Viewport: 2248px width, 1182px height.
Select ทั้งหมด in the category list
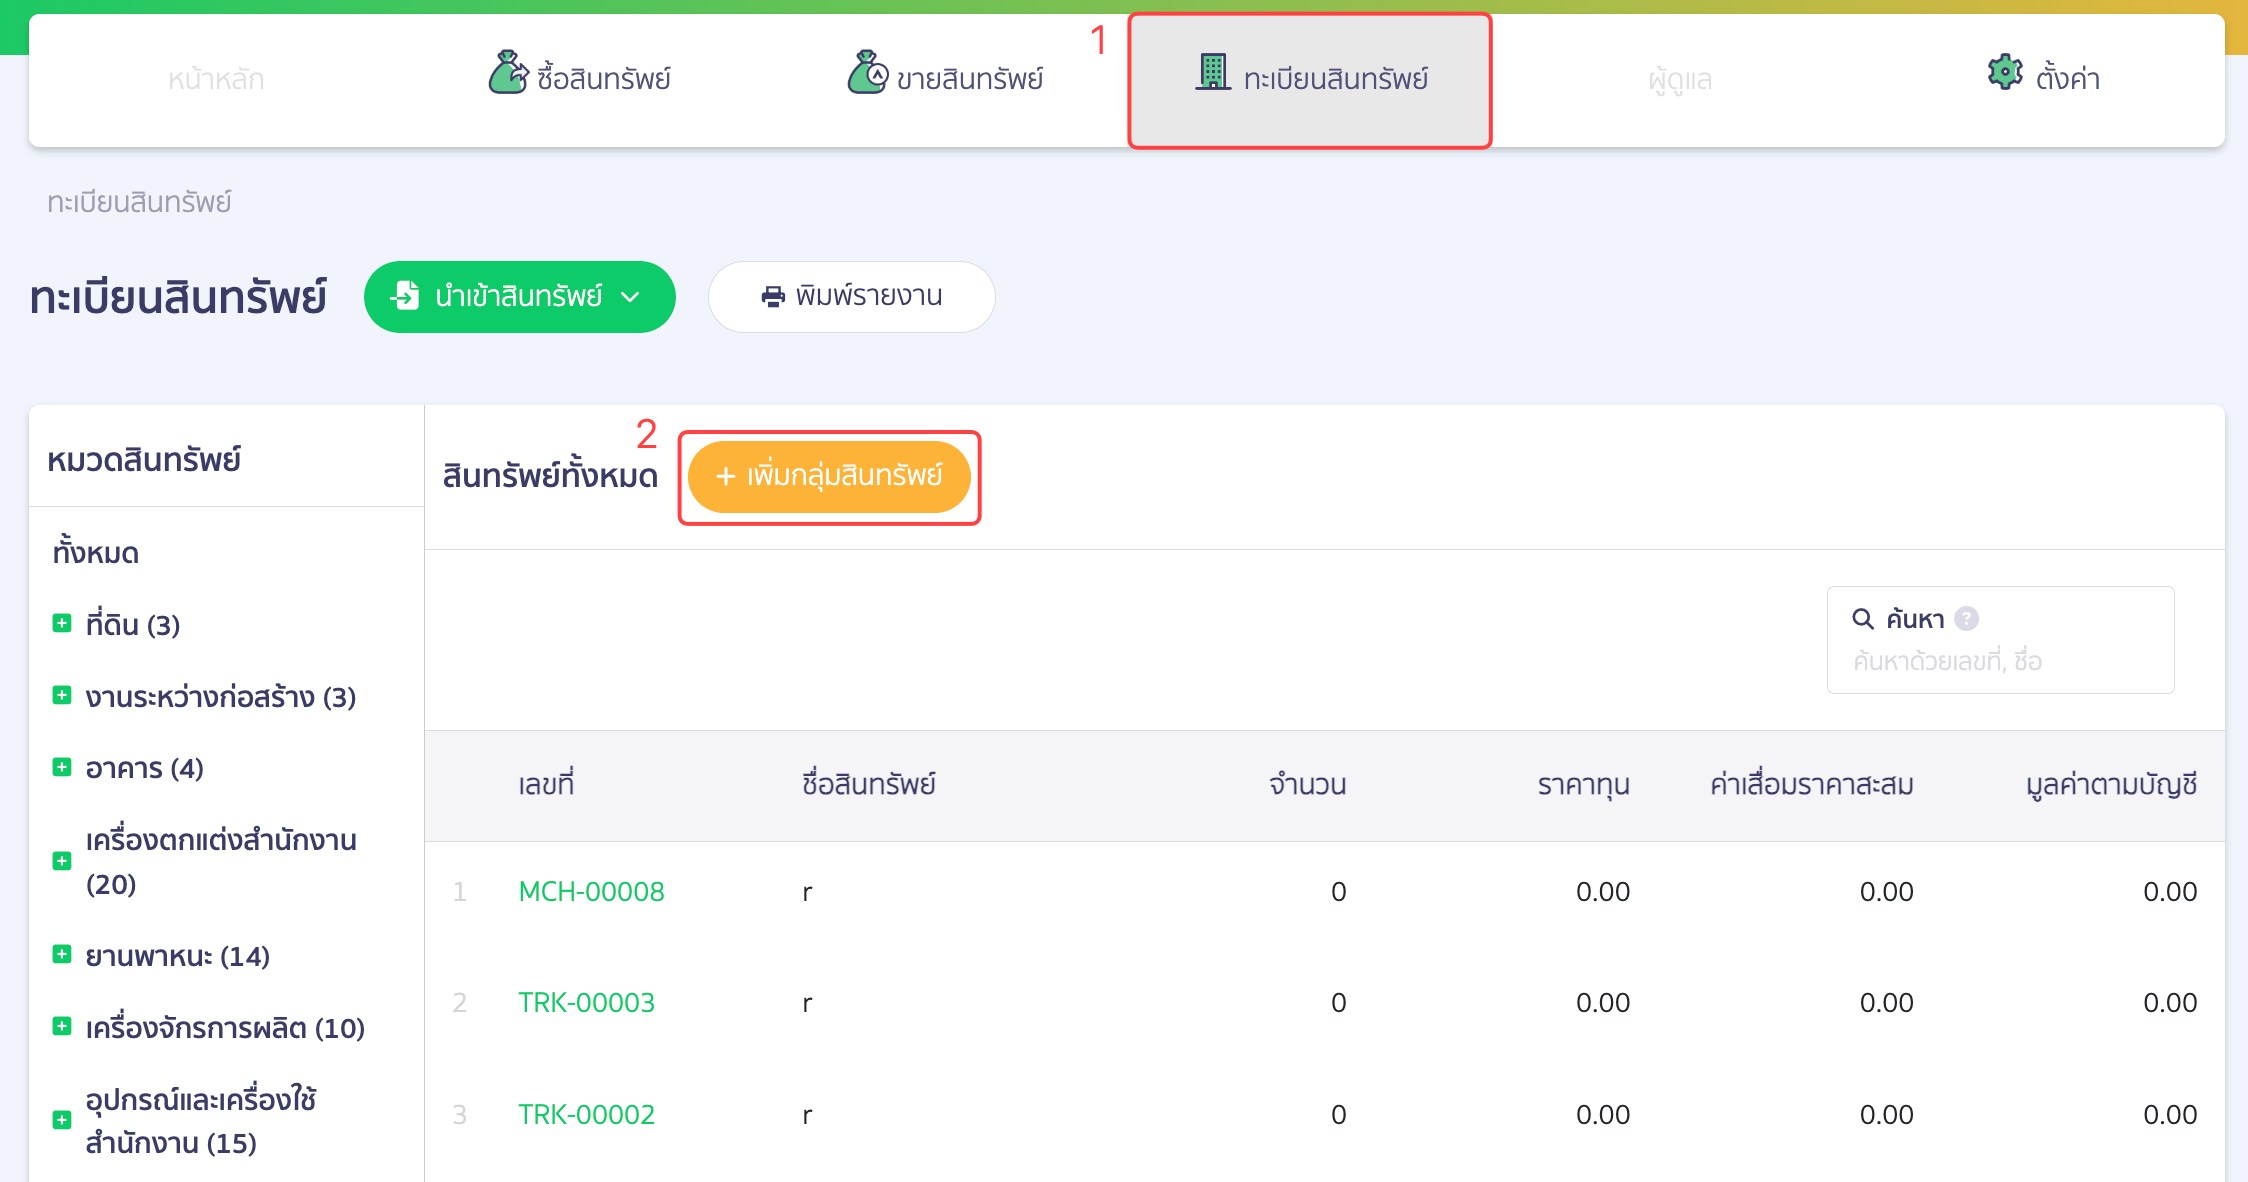click(x=96, y=552)
